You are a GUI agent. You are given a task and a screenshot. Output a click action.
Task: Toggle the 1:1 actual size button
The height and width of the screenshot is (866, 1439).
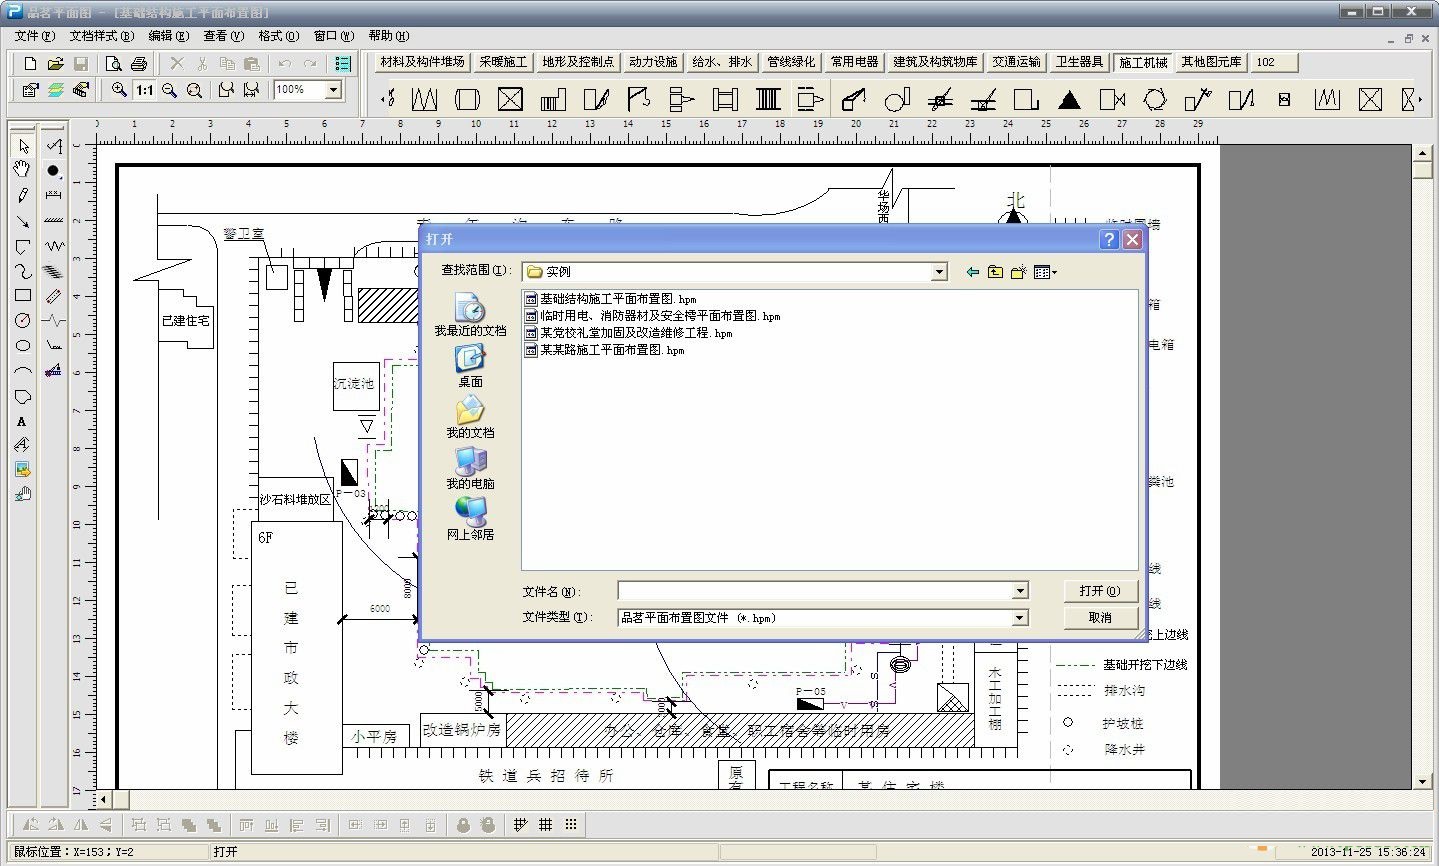[x=145, y=90]
